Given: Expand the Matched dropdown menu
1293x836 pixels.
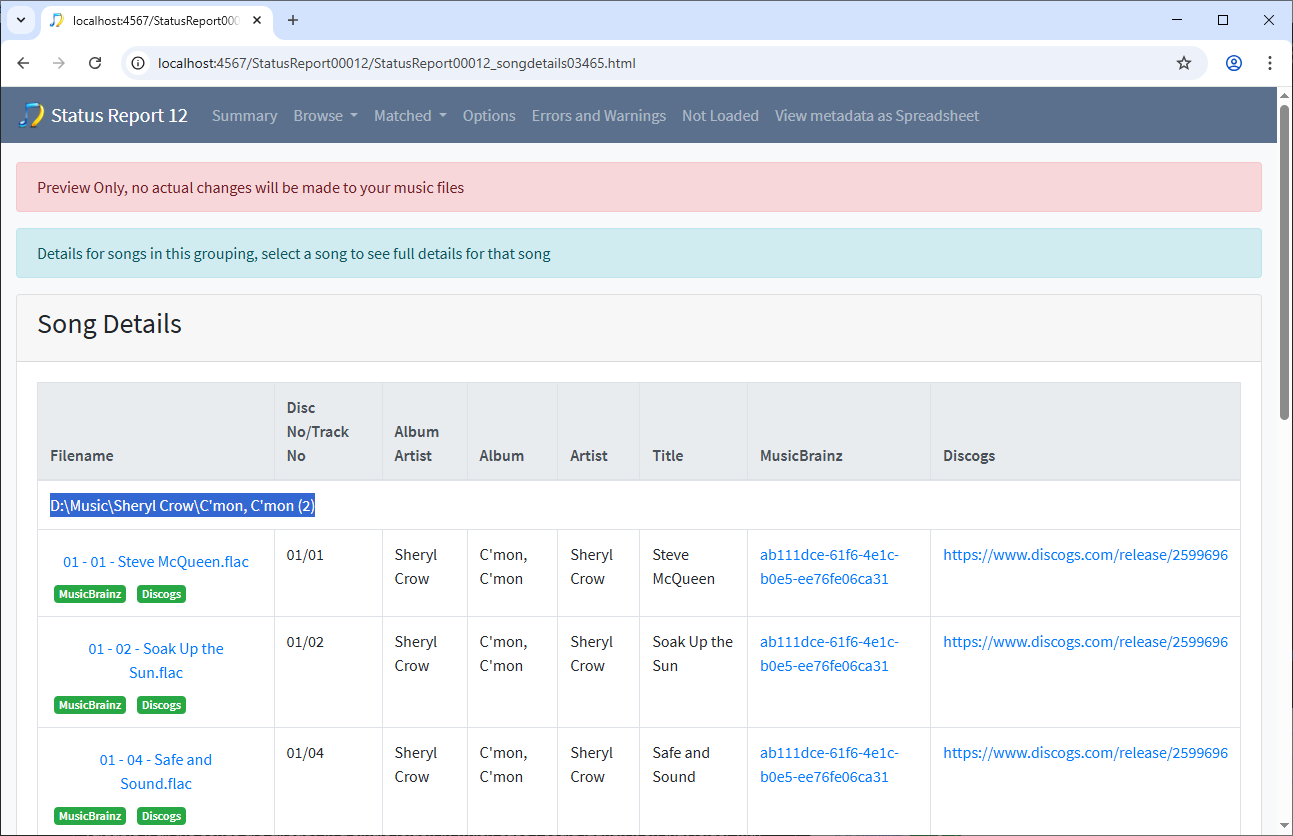Looking at the screenshot, I should point(410,116).
